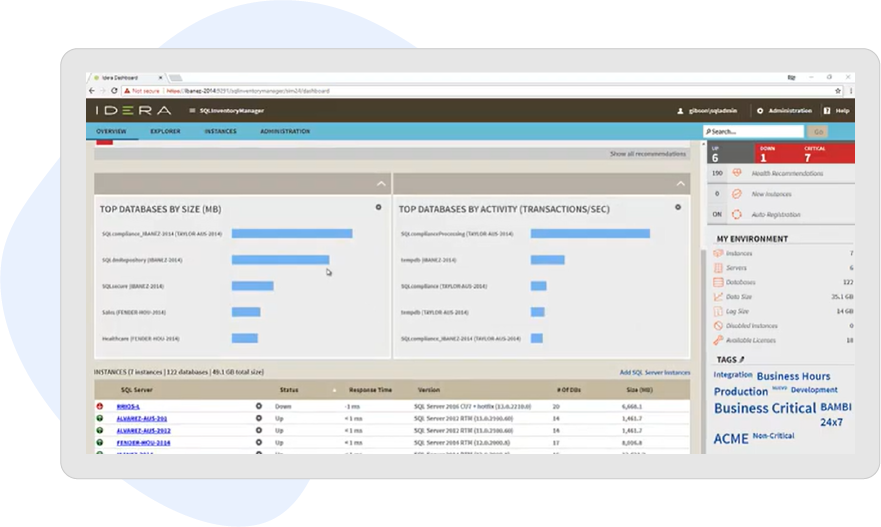Open Databases in My Environment
Screen dimensions: 881x527
pos(741,282)
